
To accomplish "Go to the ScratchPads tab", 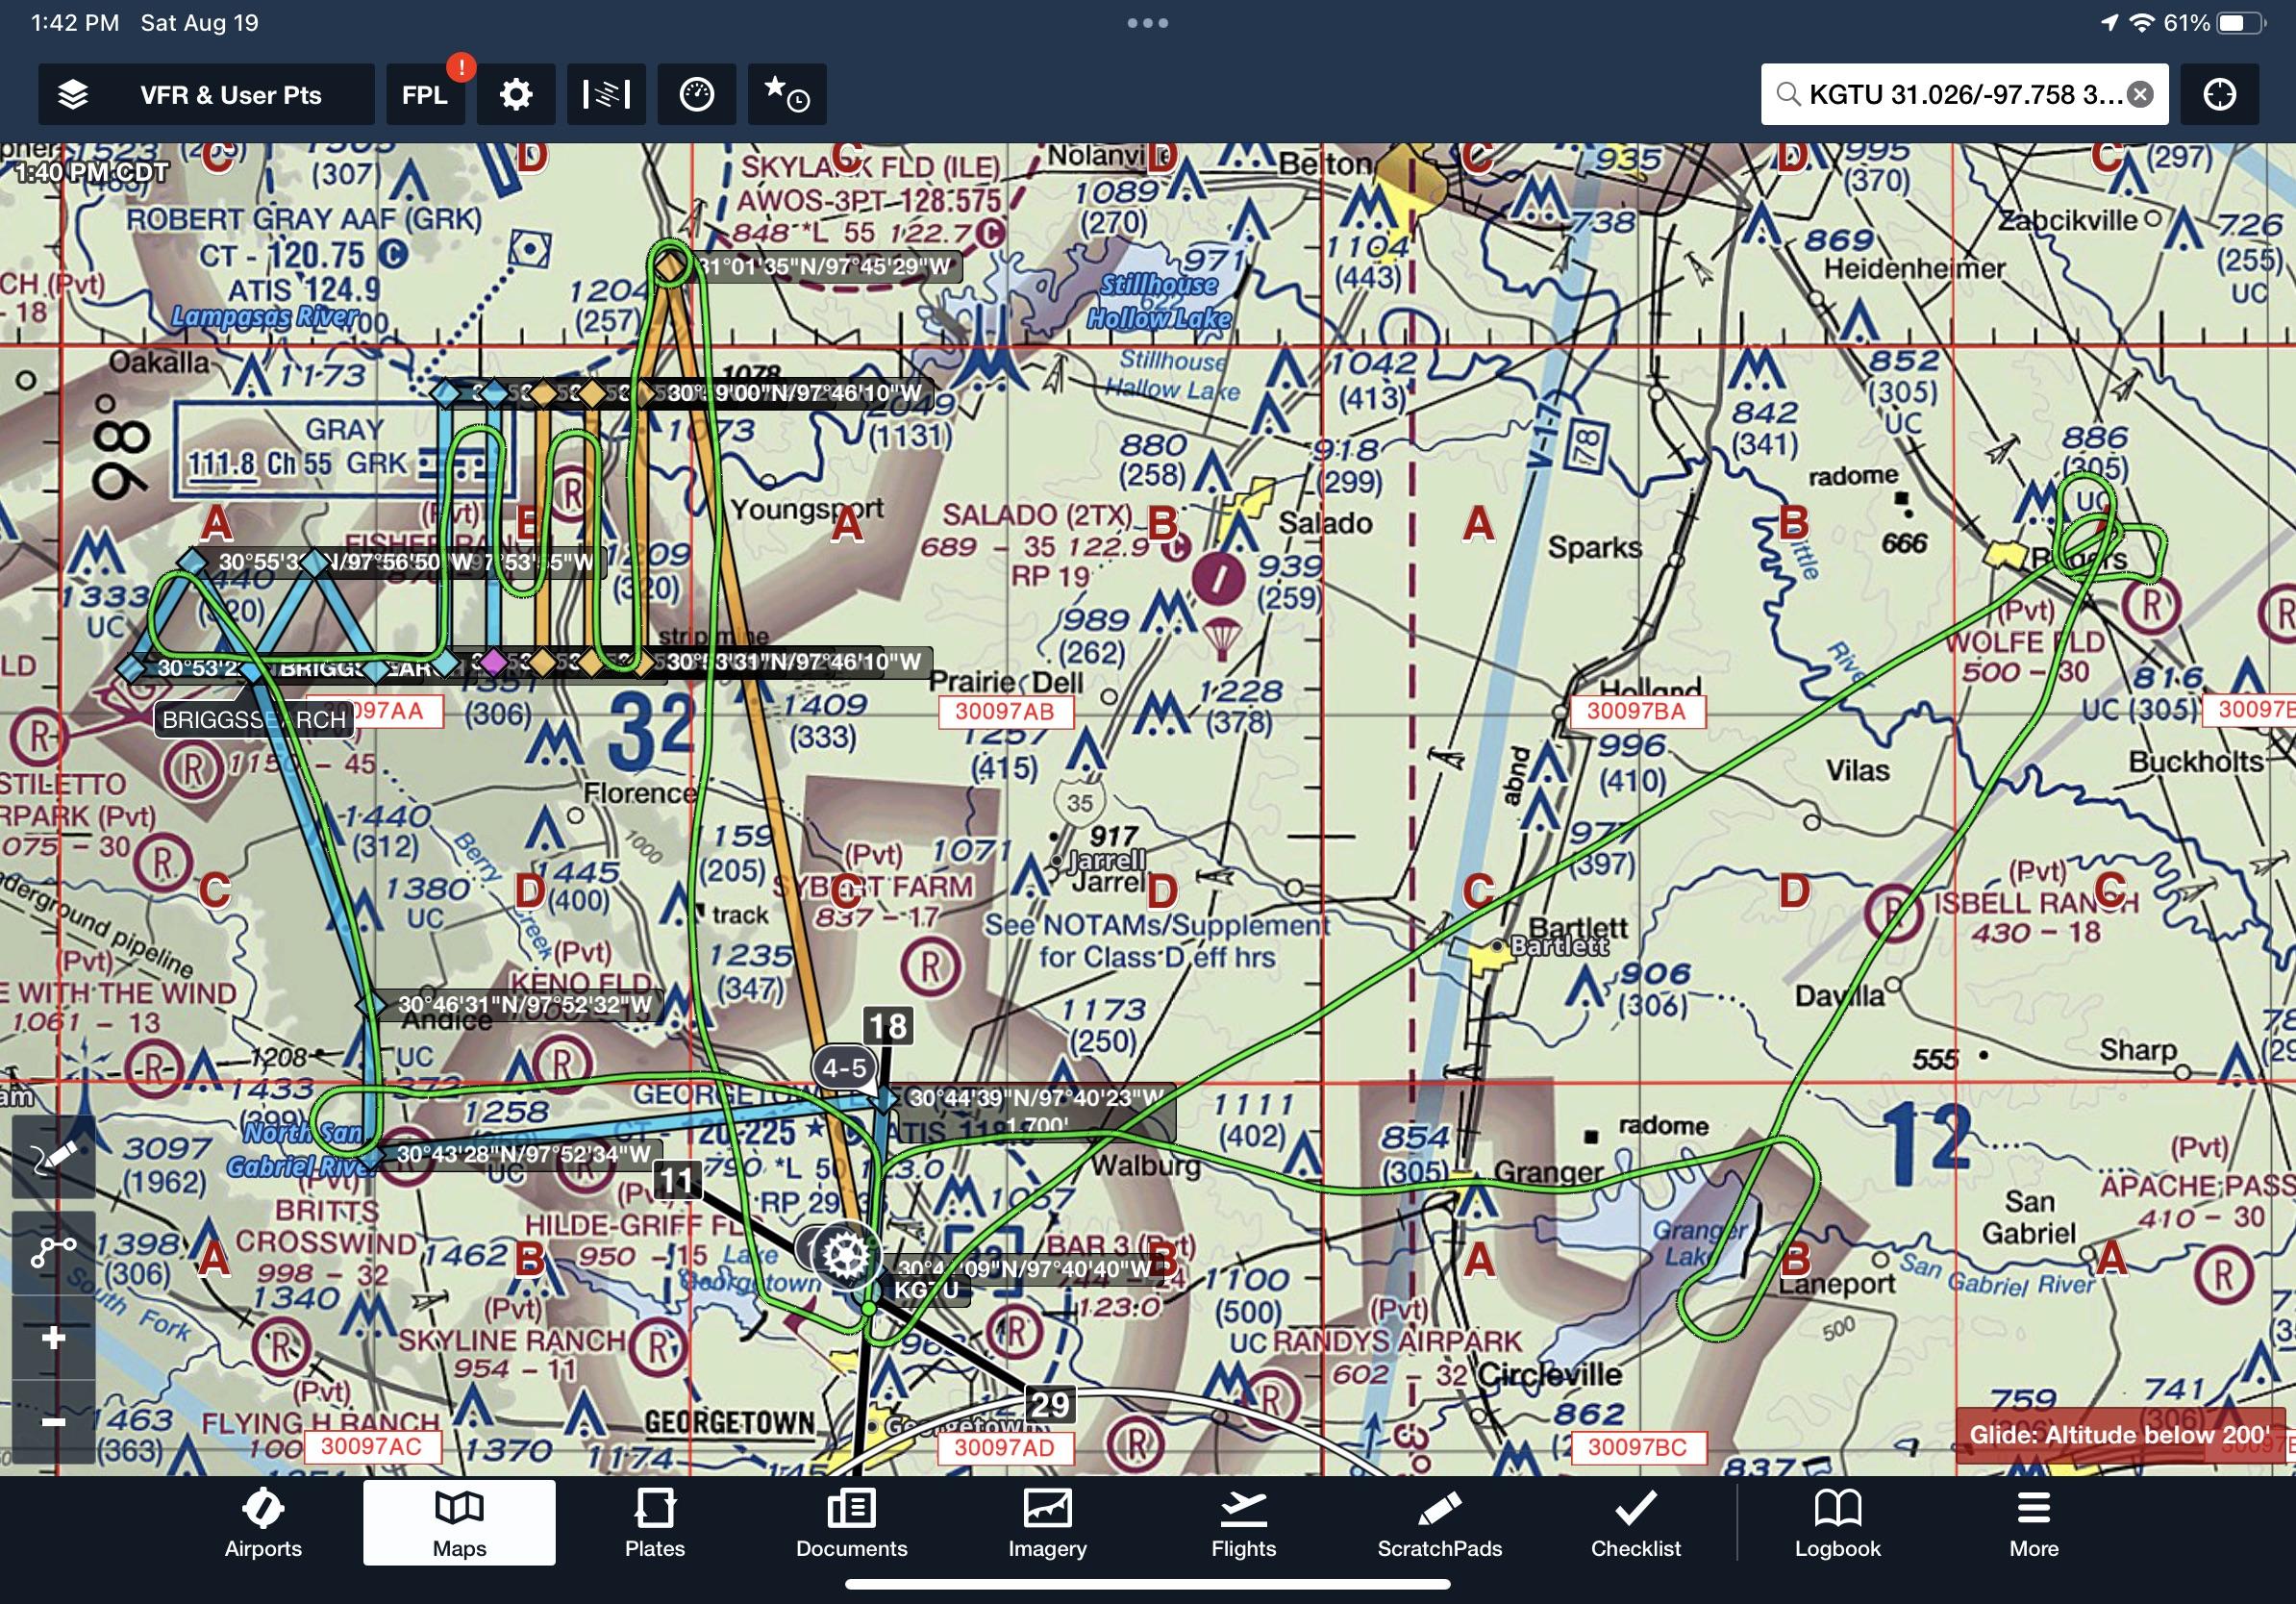I will (x=1439, y=1525).
